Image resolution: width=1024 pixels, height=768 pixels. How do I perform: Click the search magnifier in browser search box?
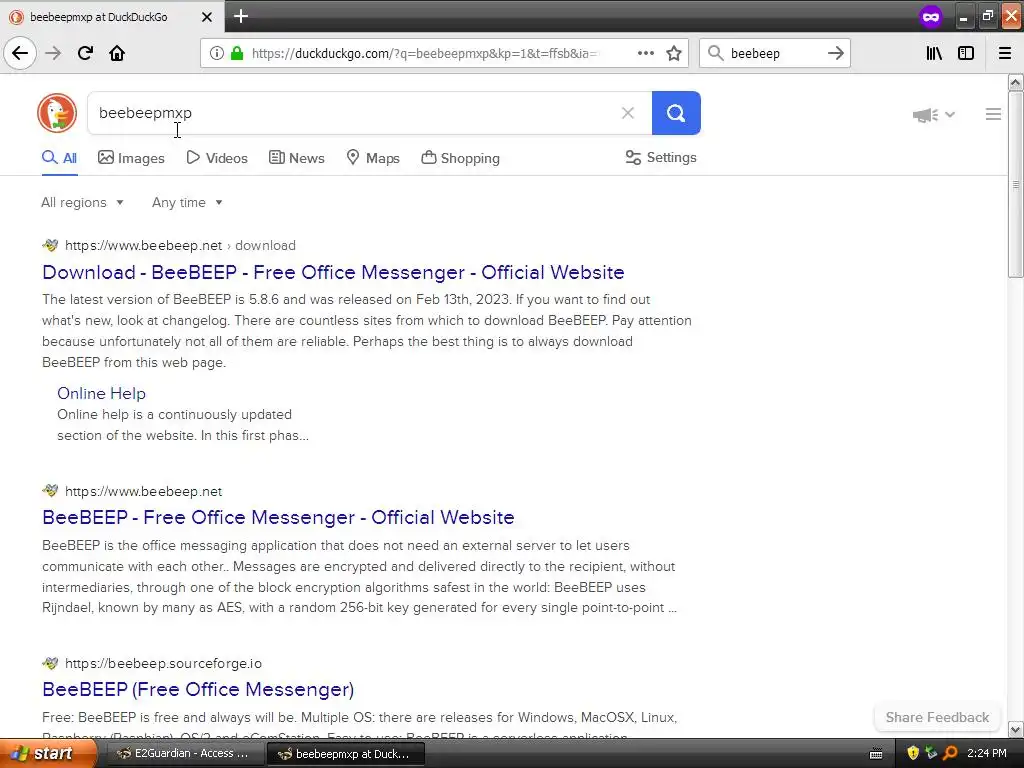tap(716, 53)
